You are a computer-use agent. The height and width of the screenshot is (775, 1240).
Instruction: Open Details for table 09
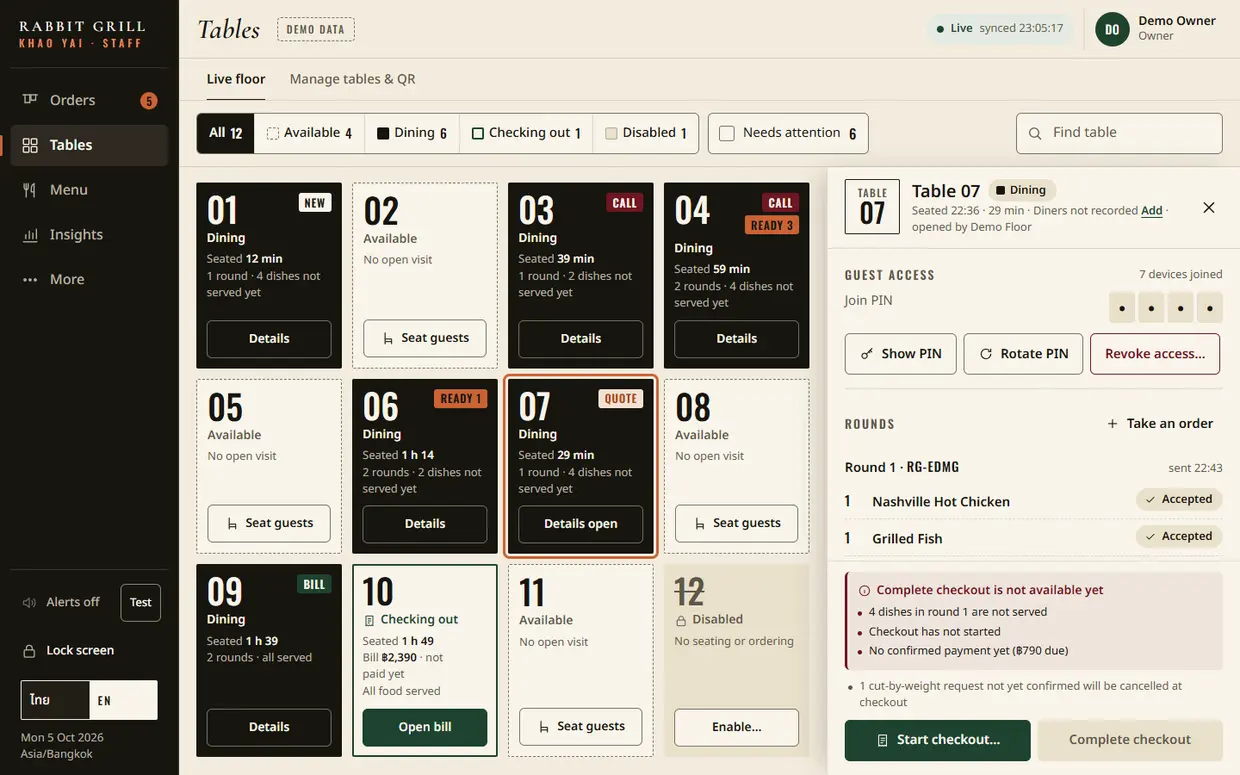click(269, 727)
